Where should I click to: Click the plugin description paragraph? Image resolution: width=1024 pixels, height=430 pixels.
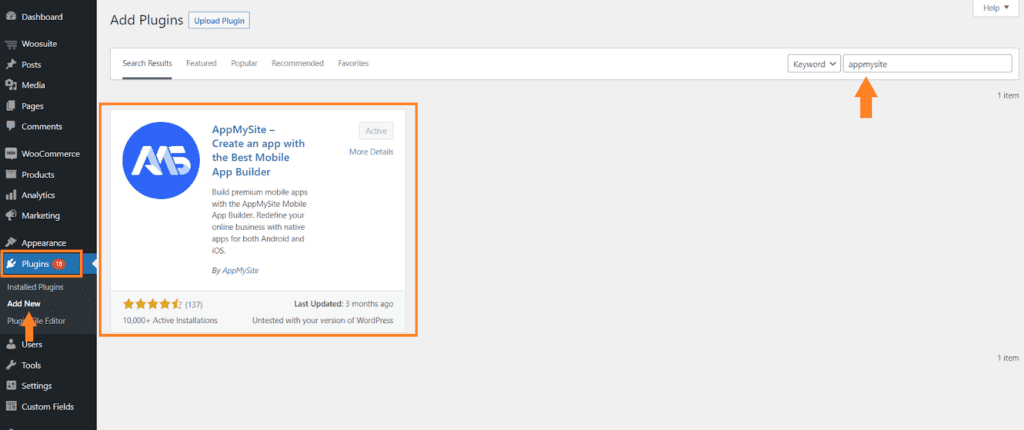pyautogui.click(x=259, y=222)
